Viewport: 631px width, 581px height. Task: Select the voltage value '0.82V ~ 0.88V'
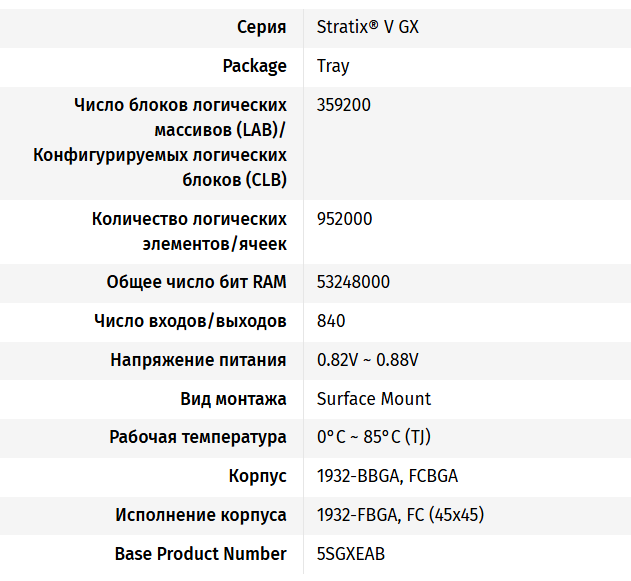[367, 360]
